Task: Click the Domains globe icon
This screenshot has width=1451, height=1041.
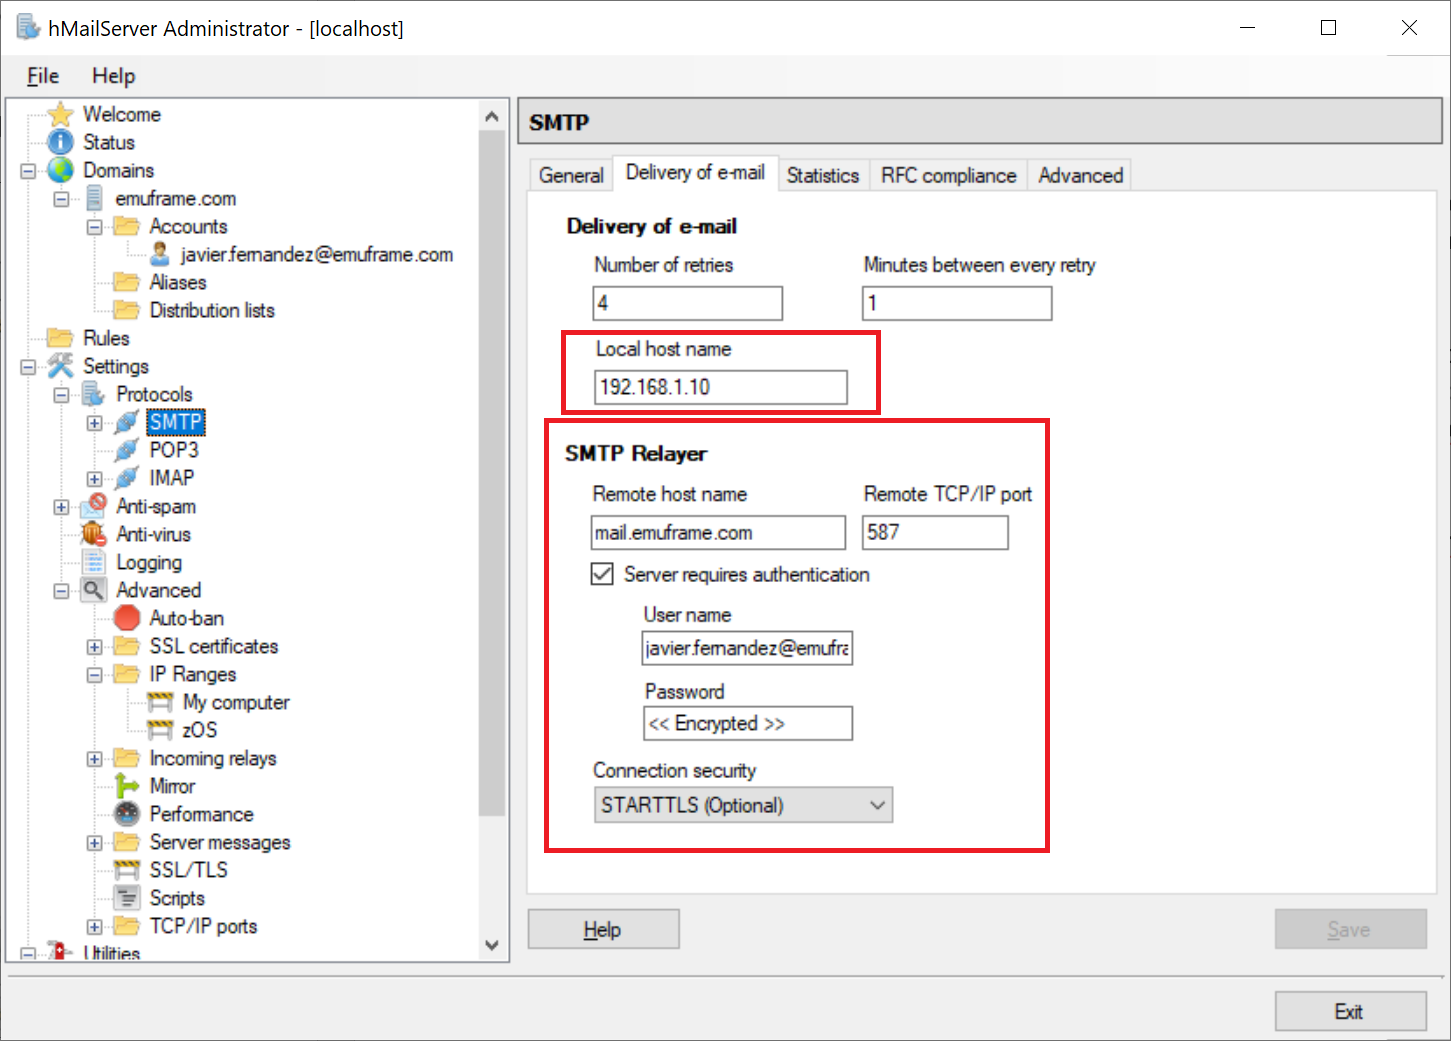Action: pos(61,170)
